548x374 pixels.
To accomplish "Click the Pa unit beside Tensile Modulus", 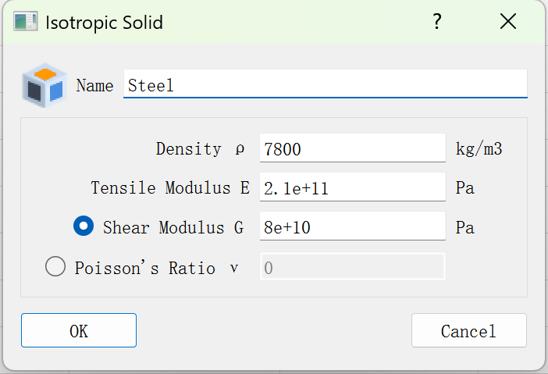I will pos(465,188).
